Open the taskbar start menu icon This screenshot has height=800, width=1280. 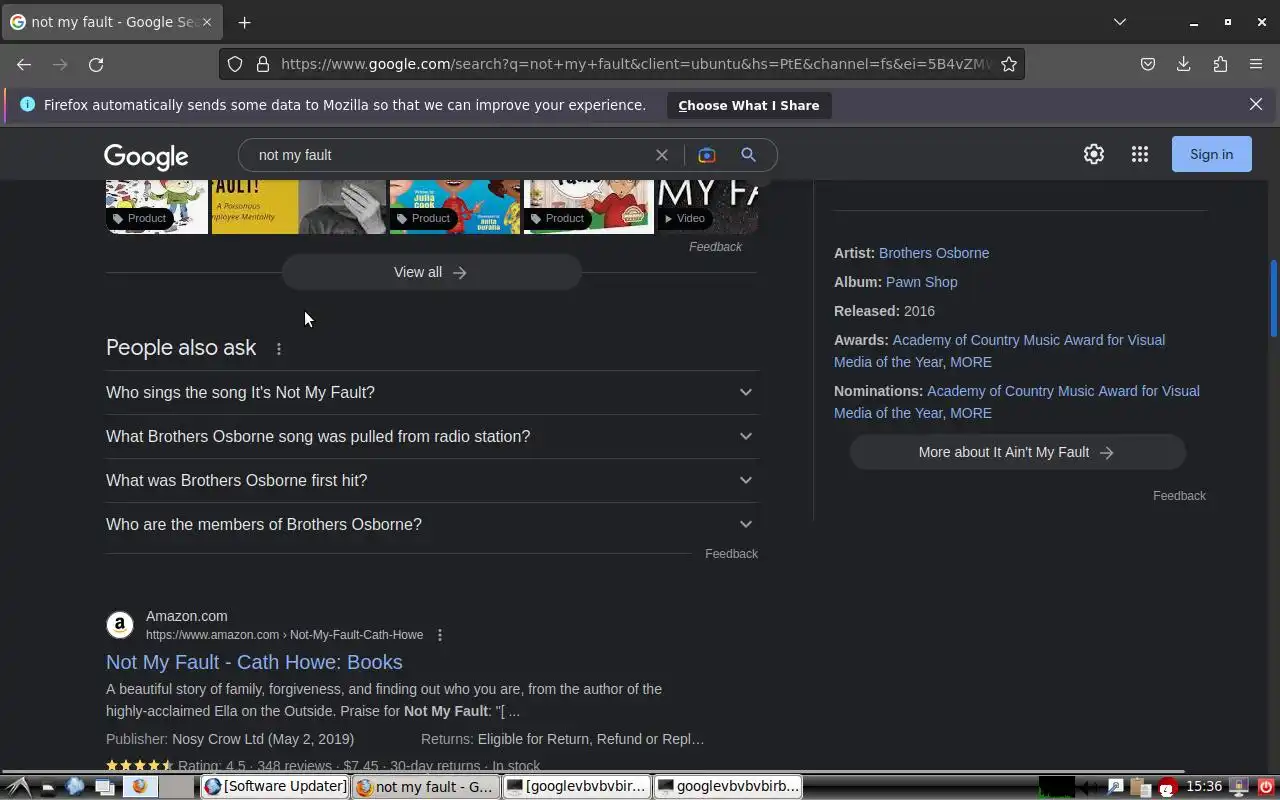click(18, 787)
